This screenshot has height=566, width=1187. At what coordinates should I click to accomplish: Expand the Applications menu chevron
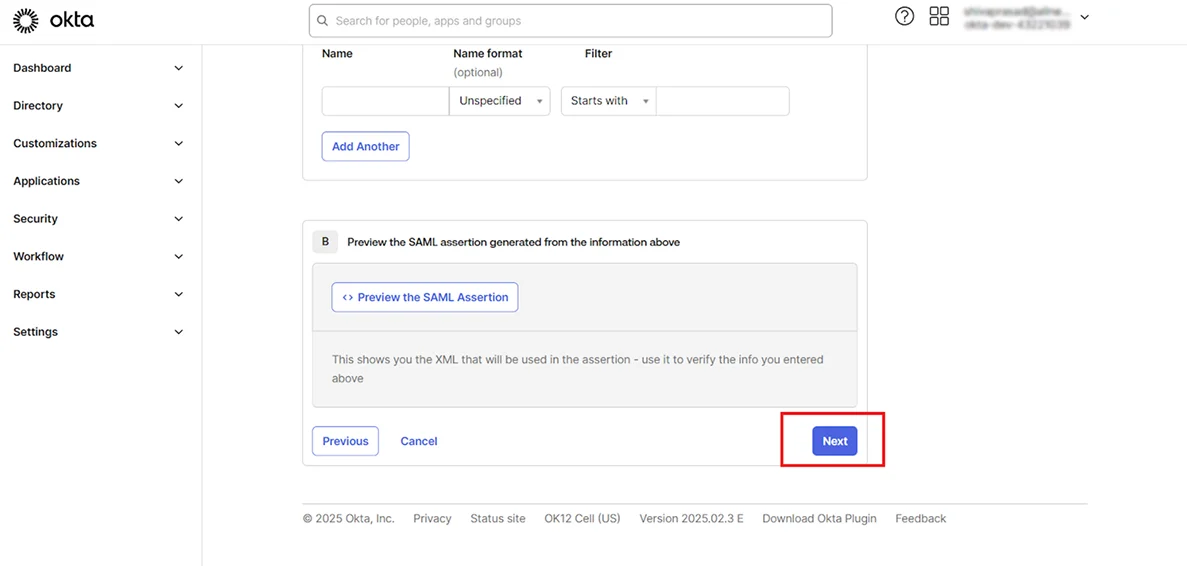point(179,182)
